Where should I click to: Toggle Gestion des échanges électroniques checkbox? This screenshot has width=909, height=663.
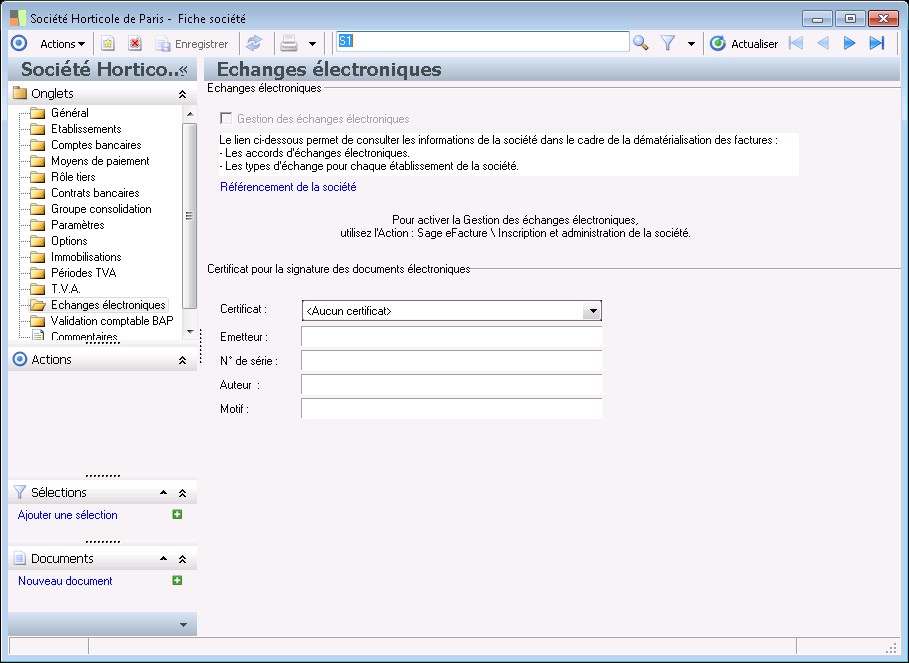click(226, 118)
